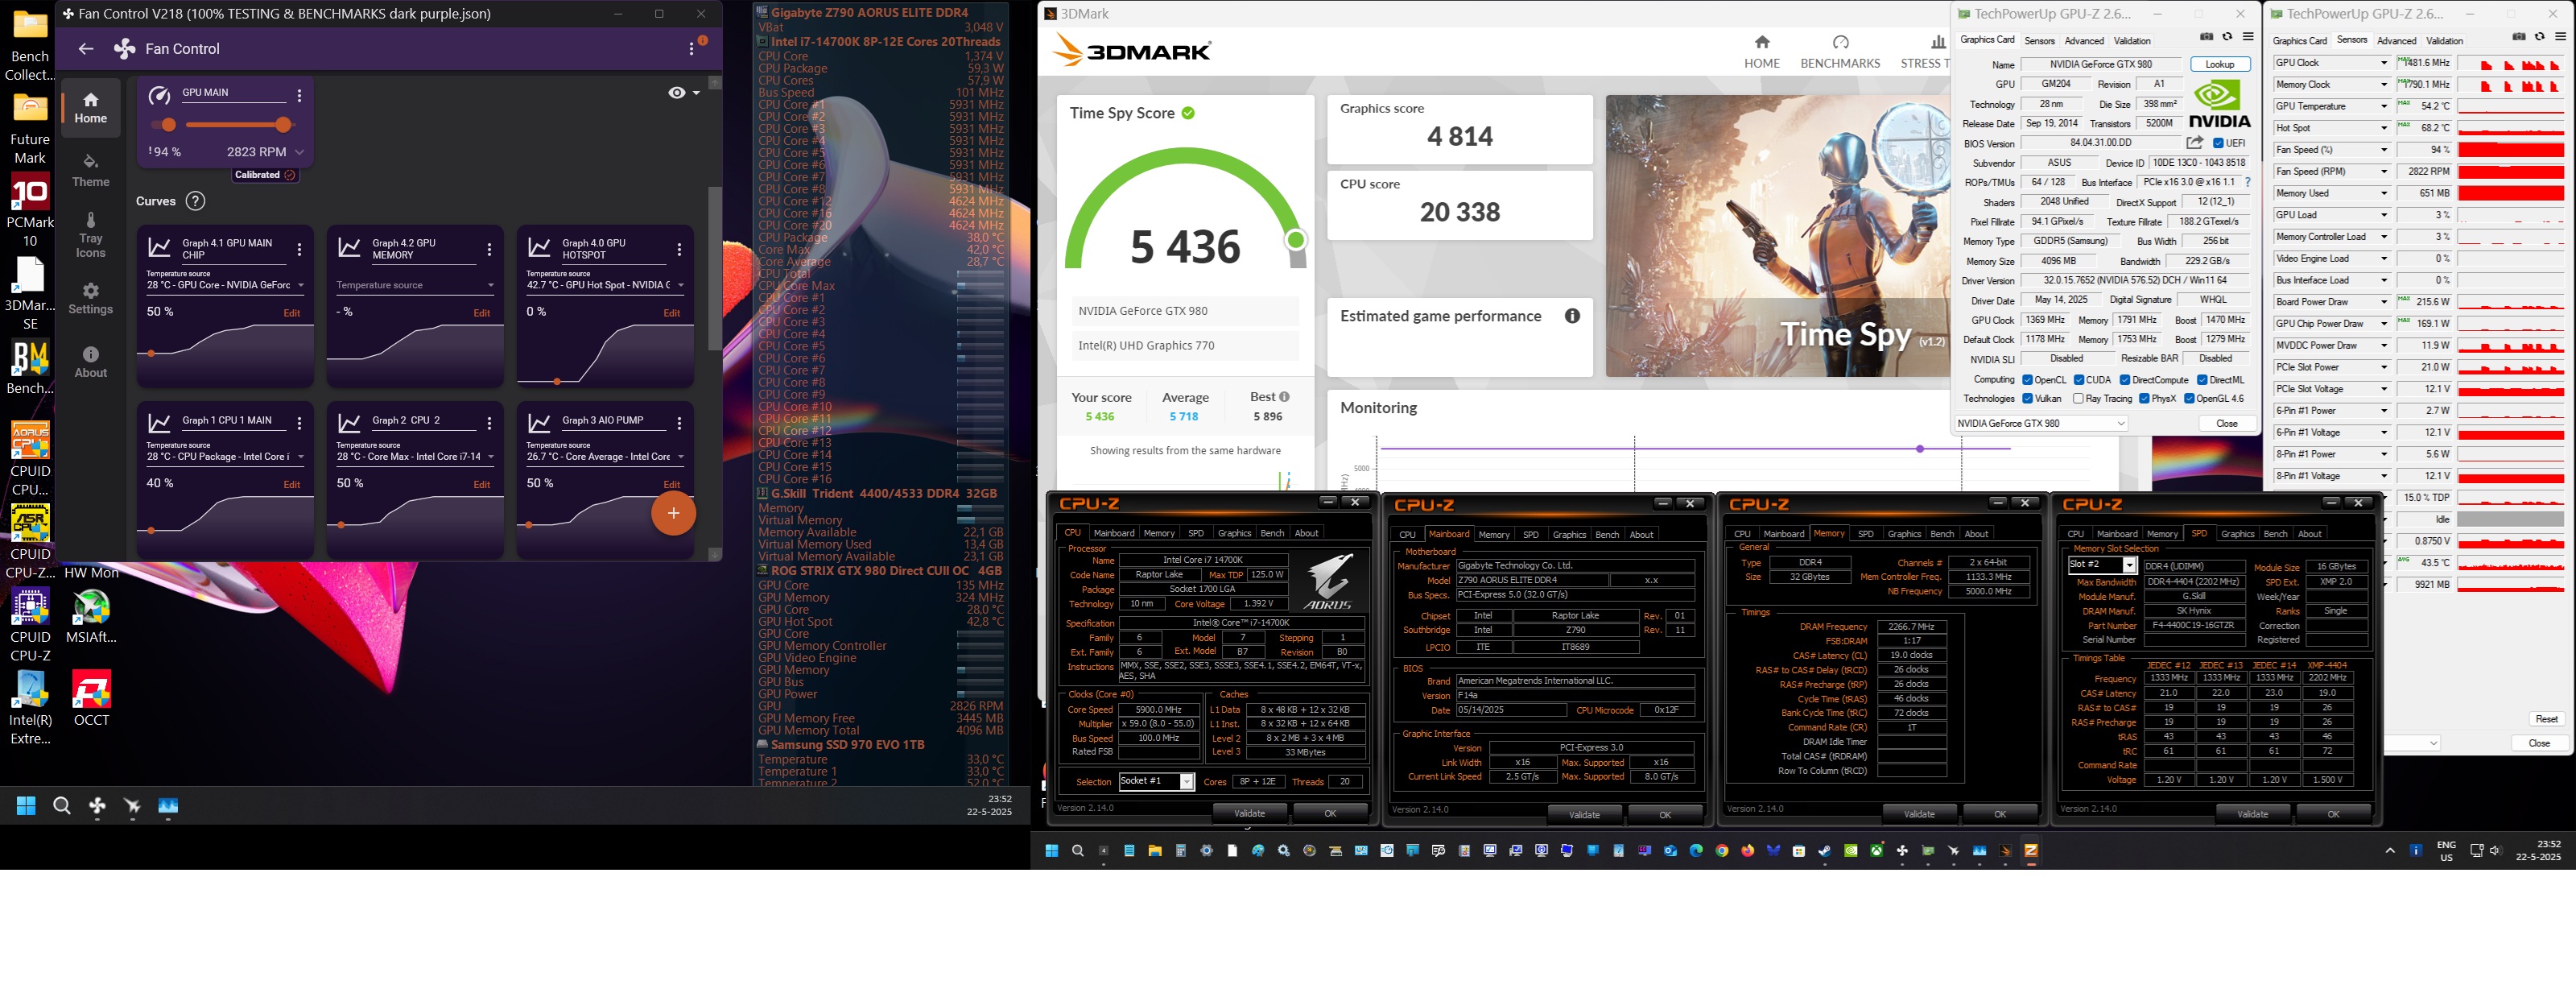The image size is (2576, 993).
Task: Open temperature source dropdown for Graph 2 CPU 2
Action: pos(415,457)
